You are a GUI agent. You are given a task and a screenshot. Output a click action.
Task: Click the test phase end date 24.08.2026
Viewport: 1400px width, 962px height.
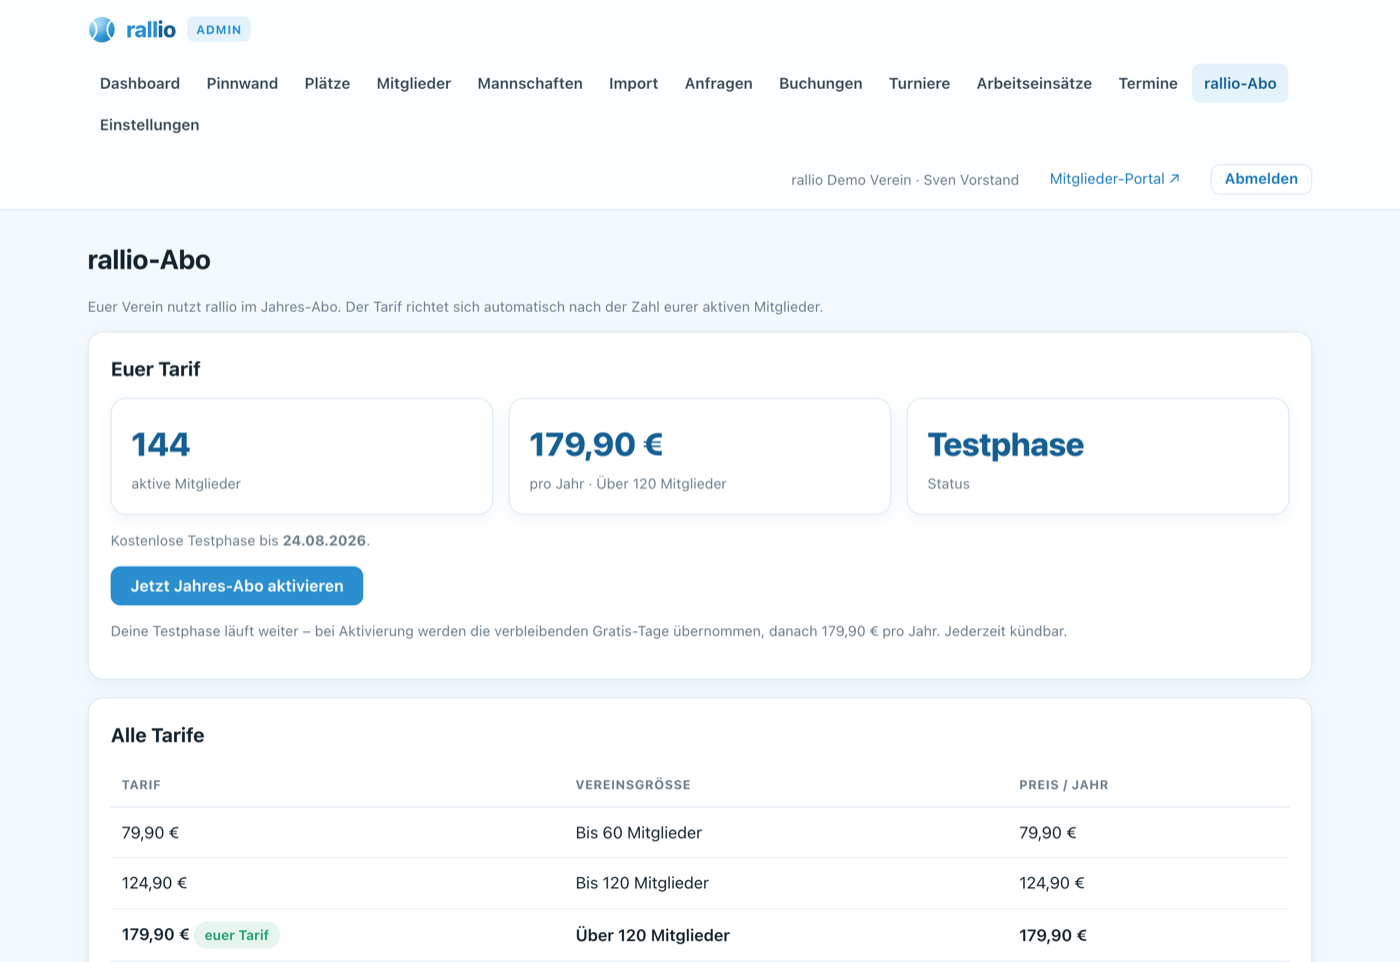[x=324, y=541]
